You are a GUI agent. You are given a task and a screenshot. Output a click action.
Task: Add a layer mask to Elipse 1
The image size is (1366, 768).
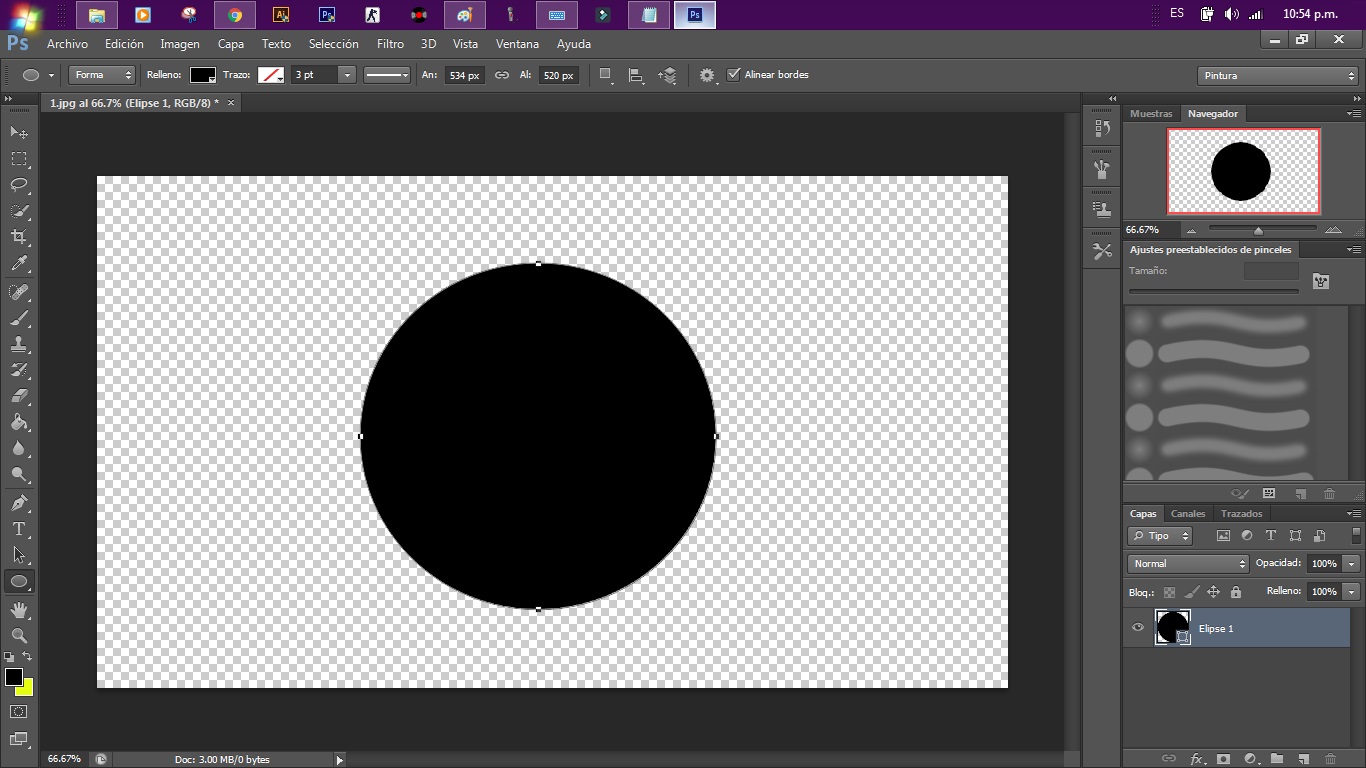coord(1222,759)
